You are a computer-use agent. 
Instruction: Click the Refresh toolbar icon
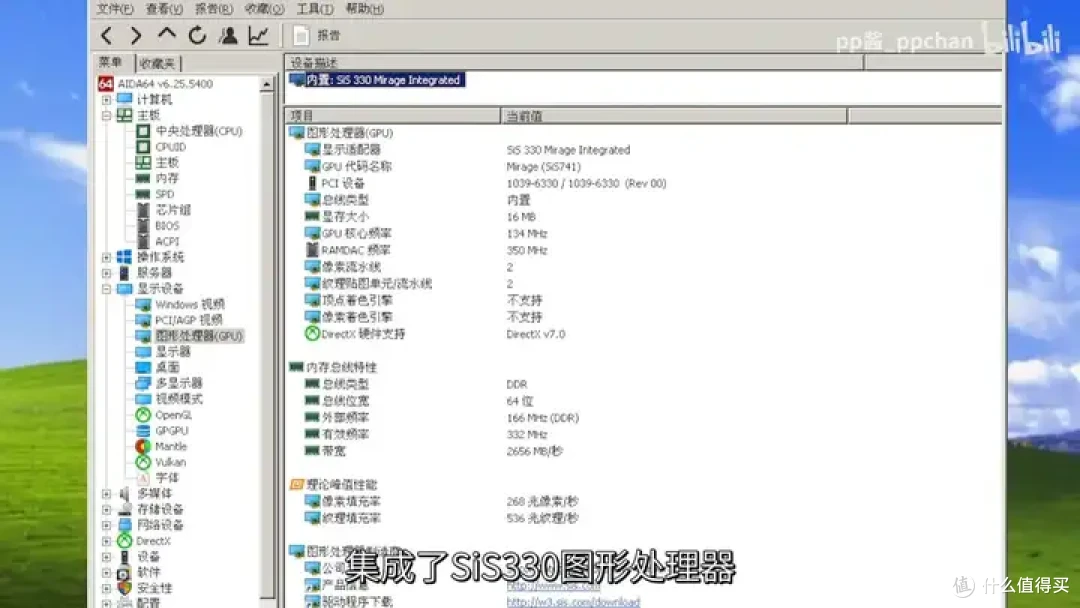click(197, 35)
